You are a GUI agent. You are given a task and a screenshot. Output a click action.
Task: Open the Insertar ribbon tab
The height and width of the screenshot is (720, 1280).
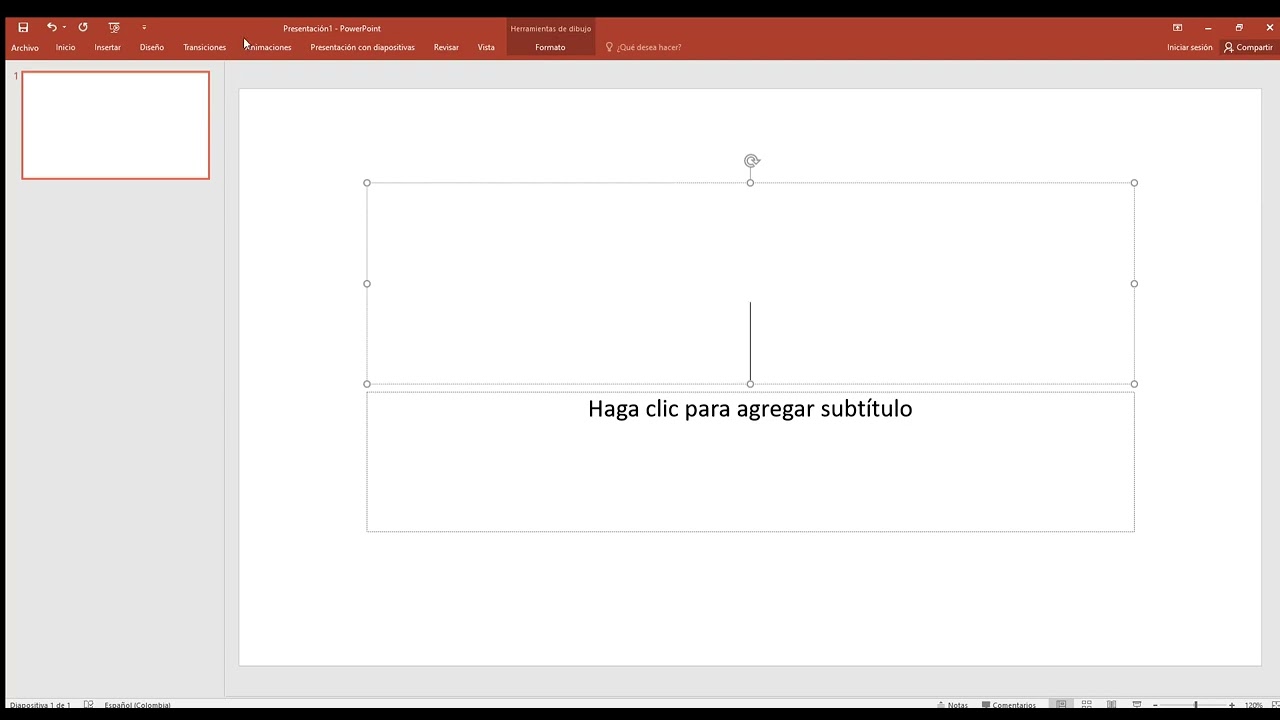pos(108,48)
